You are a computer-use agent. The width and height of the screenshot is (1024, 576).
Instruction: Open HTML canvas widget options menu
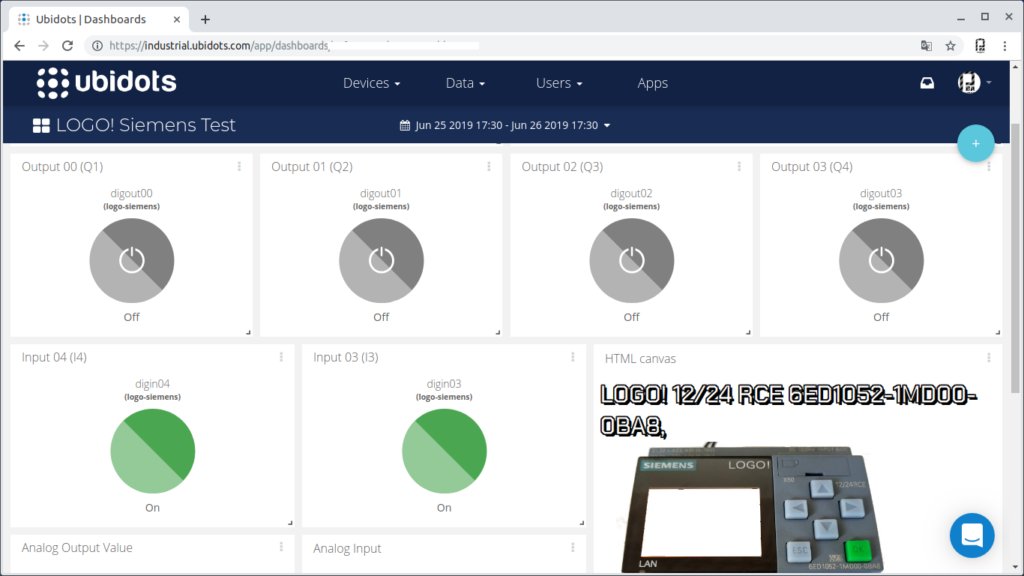pos(989,358)
